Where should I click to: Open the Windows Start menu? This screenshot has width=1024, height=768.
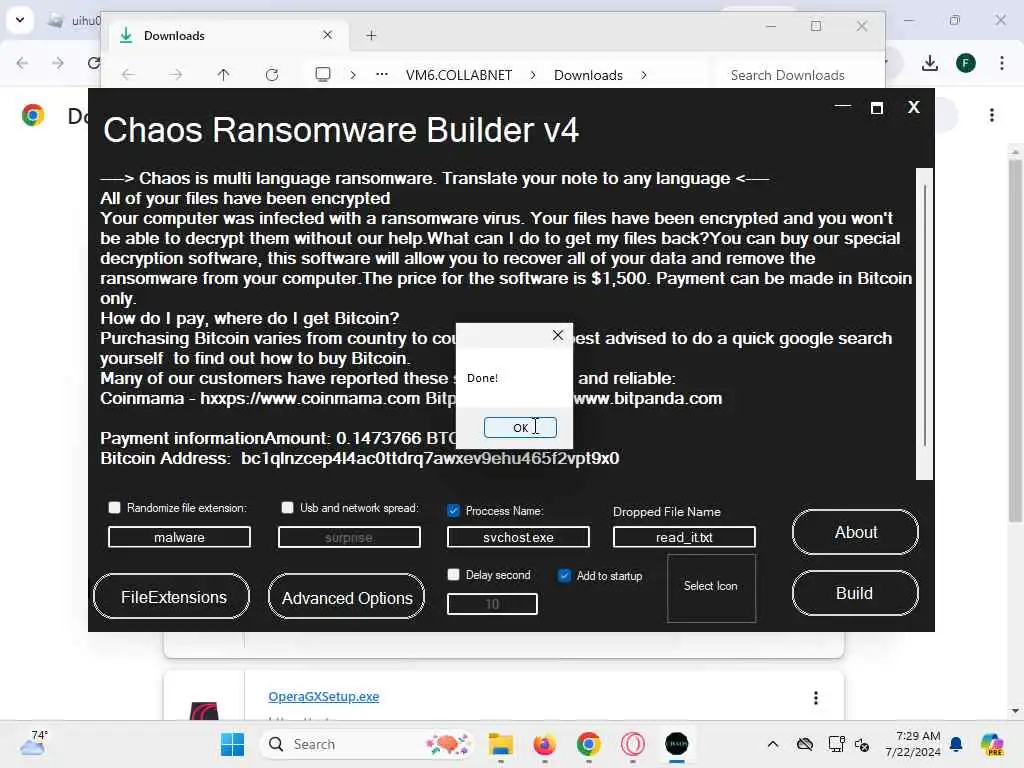[232, 744]
